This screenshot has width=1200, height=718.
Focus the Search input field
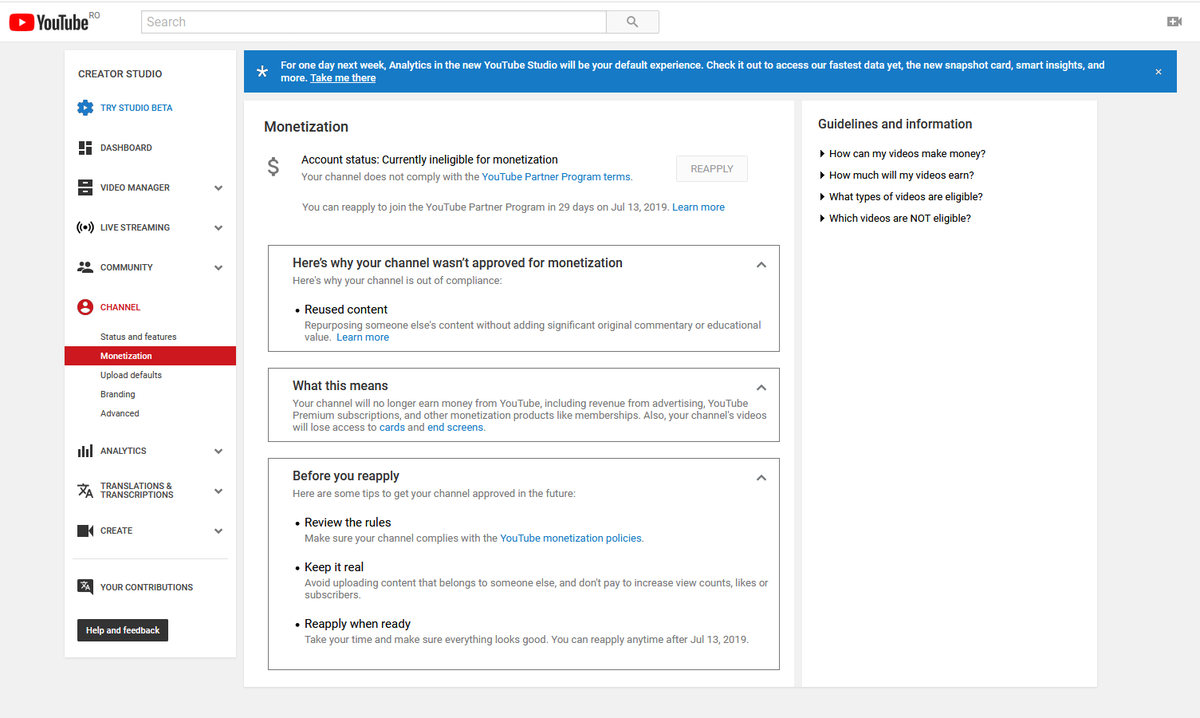tap(374, 22)
